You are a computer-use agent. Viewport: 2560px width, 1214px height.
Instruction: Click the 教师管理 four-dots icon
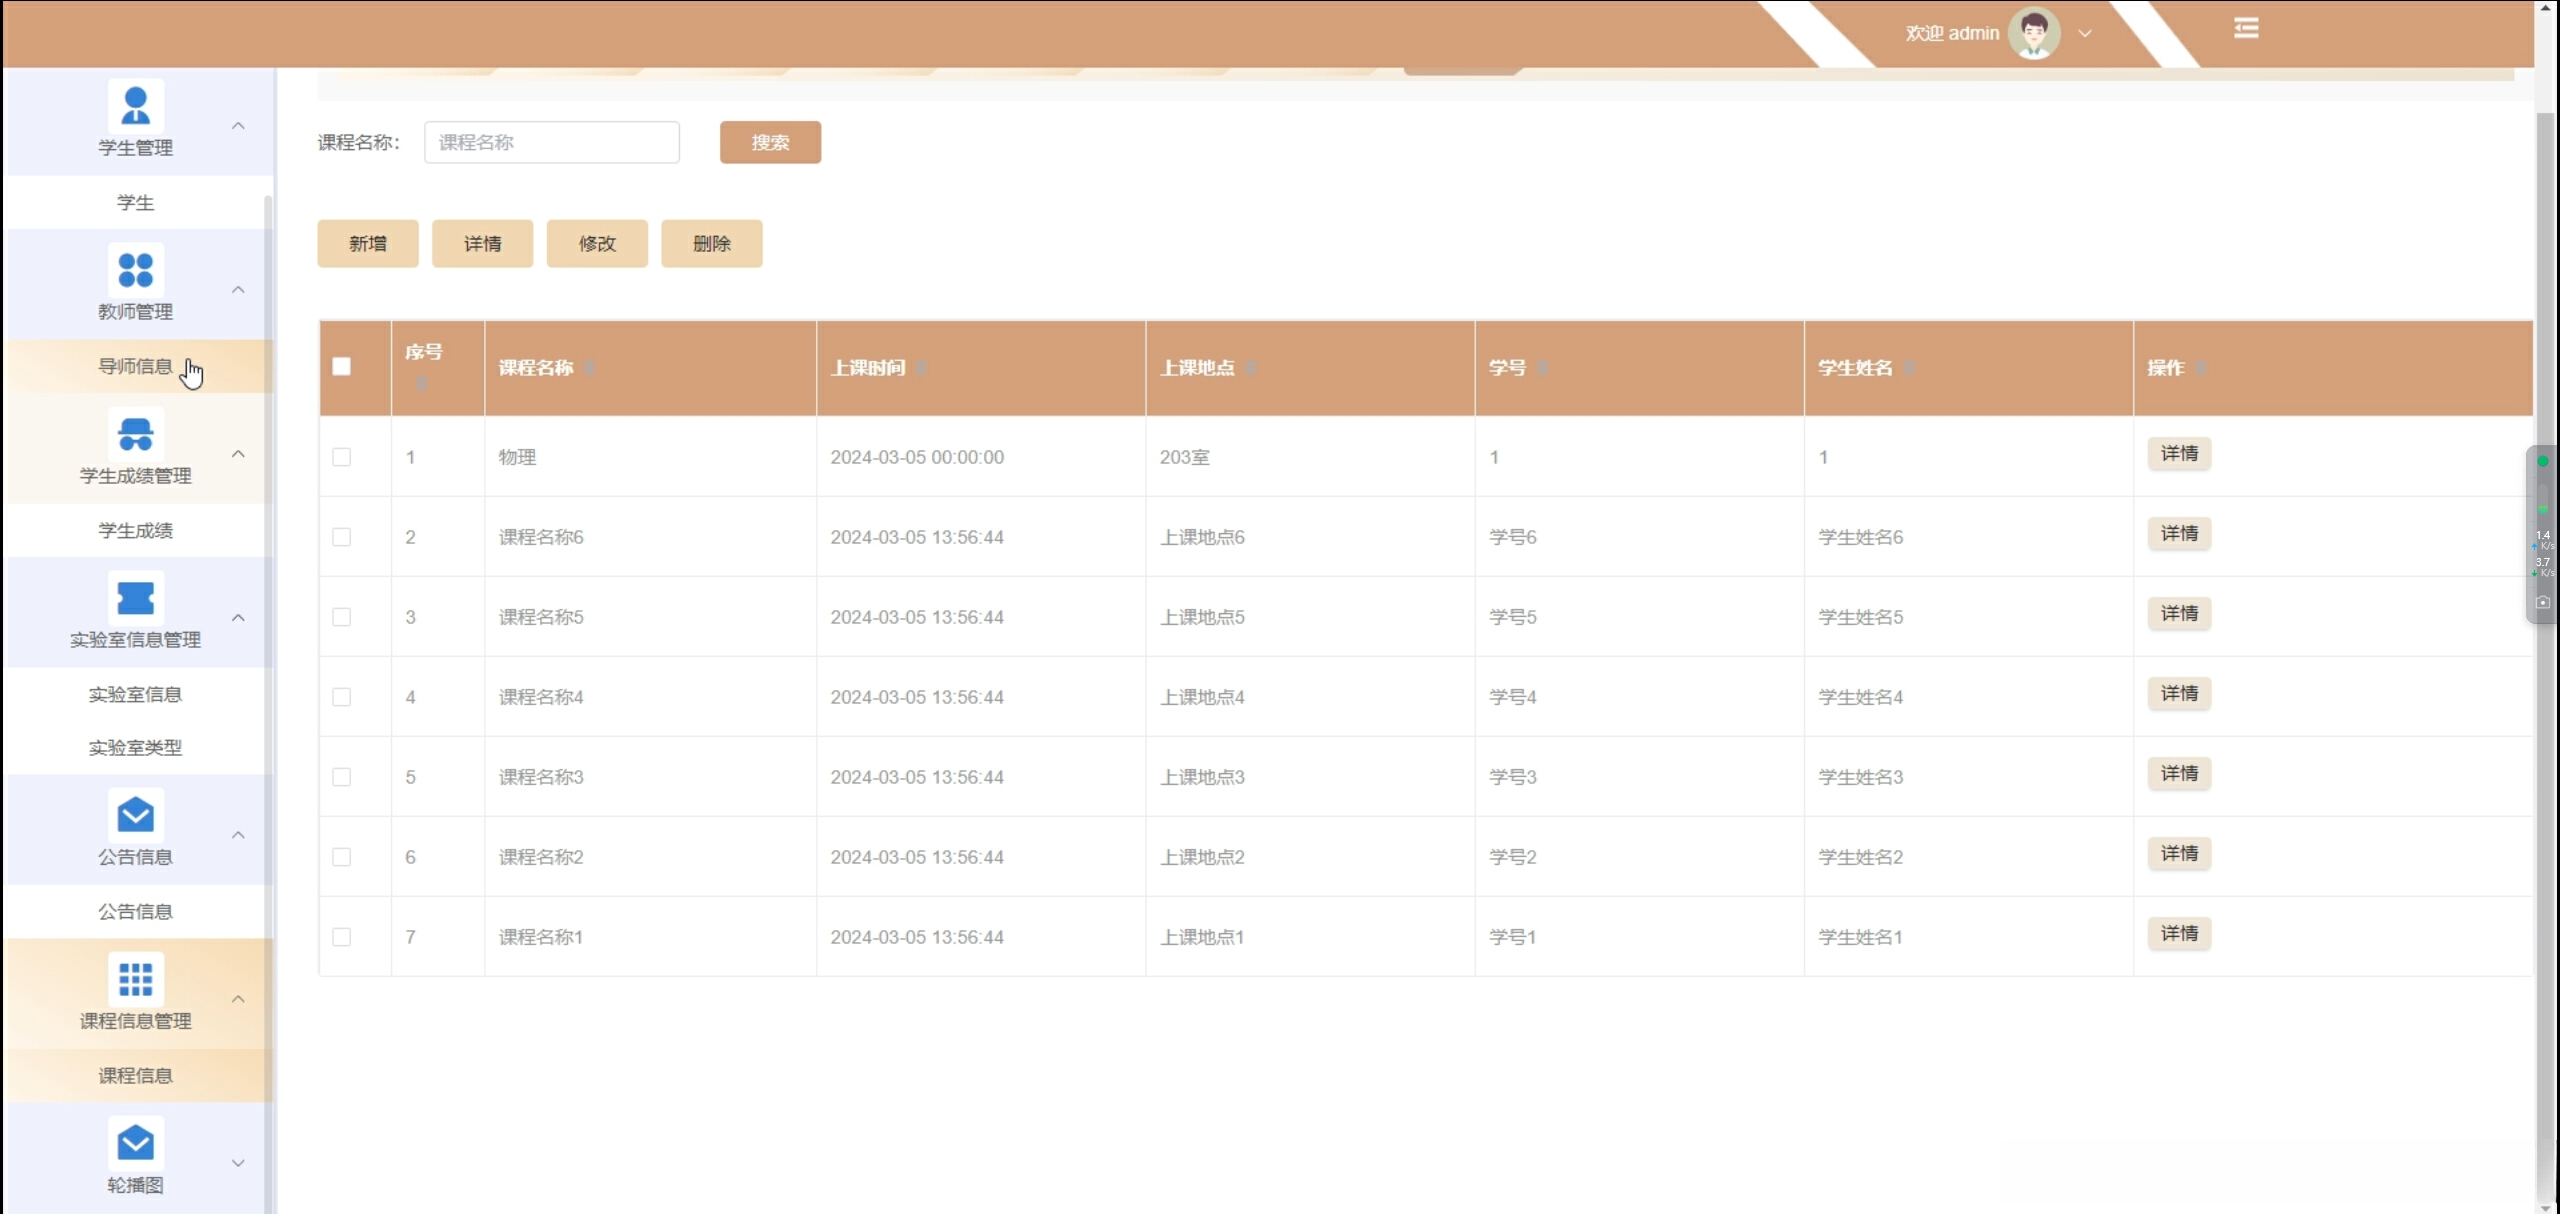135,270
